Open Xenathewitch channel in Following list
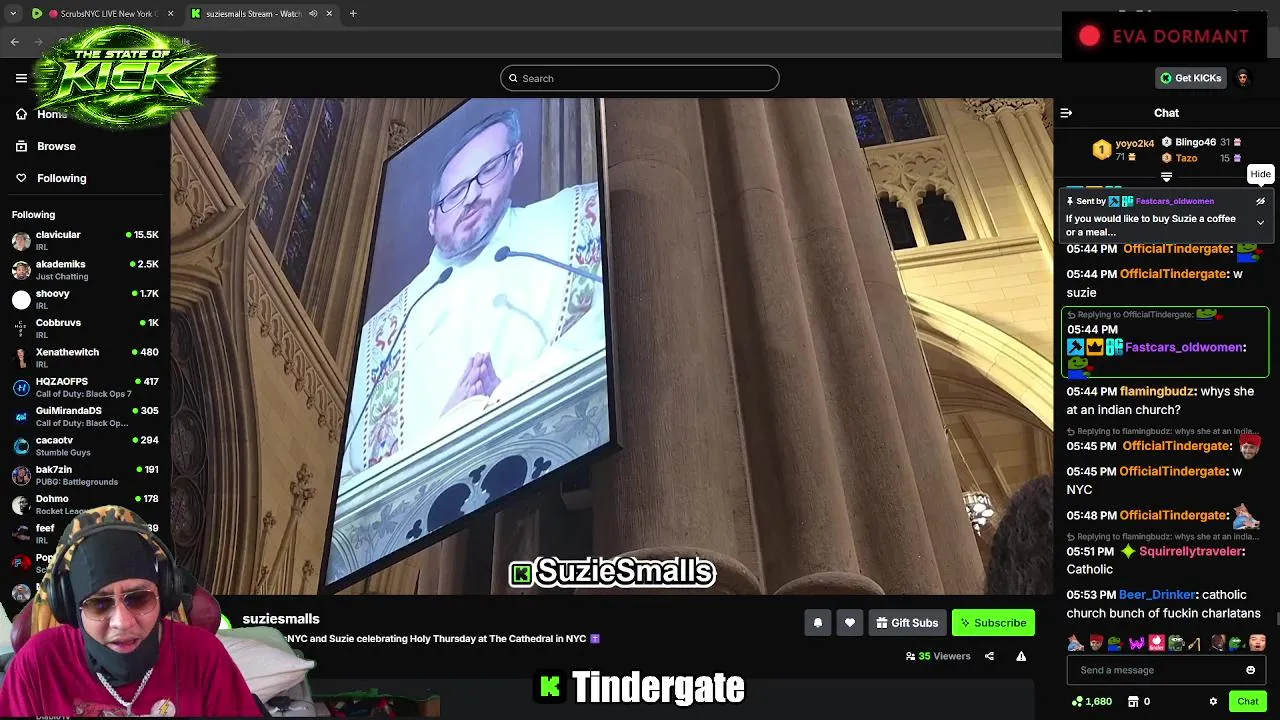The height and width of the screenshot is (720, 1280). (85, 358)
